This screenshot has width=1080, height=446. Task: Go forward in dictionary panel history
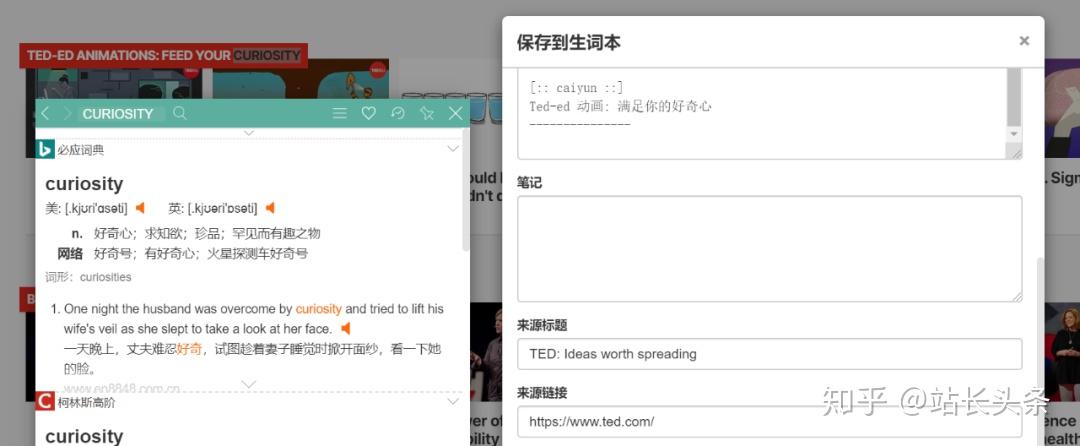point(67,114)
